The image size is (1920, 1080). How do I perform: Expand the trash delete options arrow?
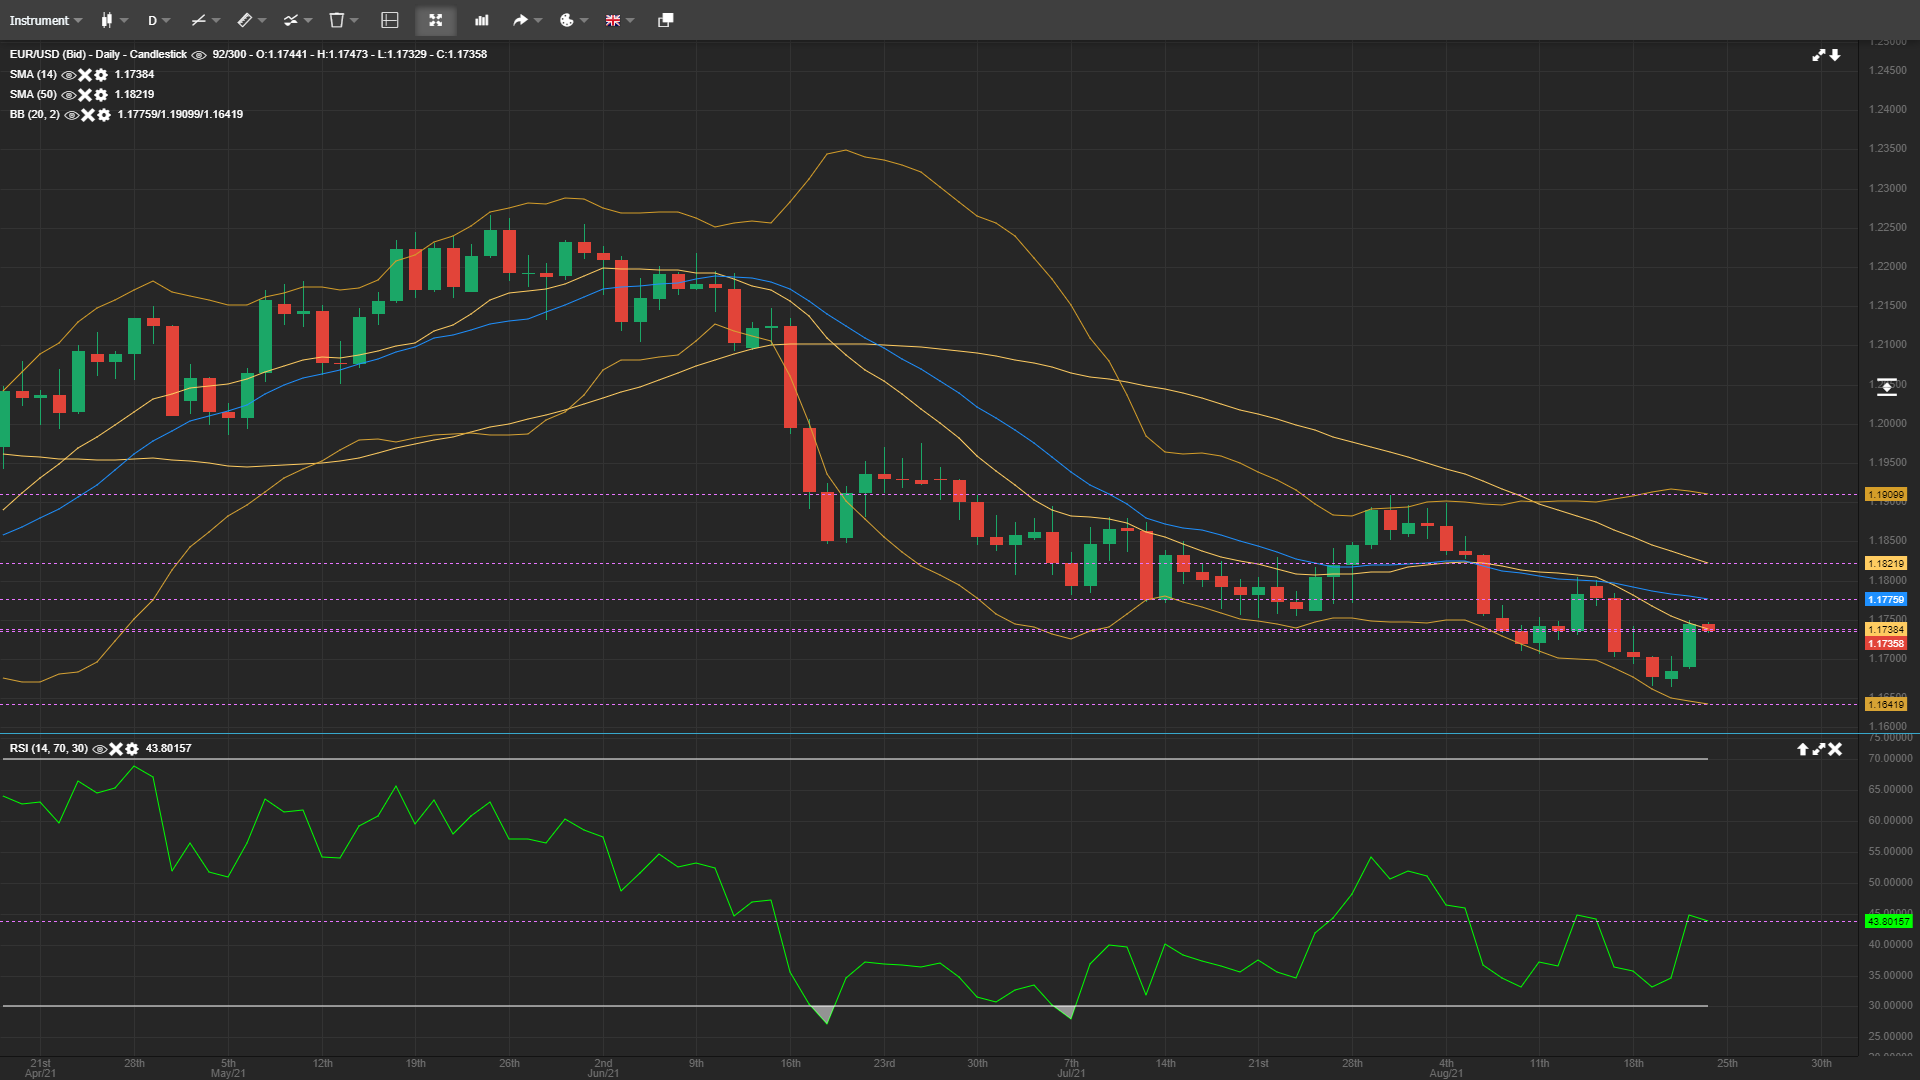354,21
